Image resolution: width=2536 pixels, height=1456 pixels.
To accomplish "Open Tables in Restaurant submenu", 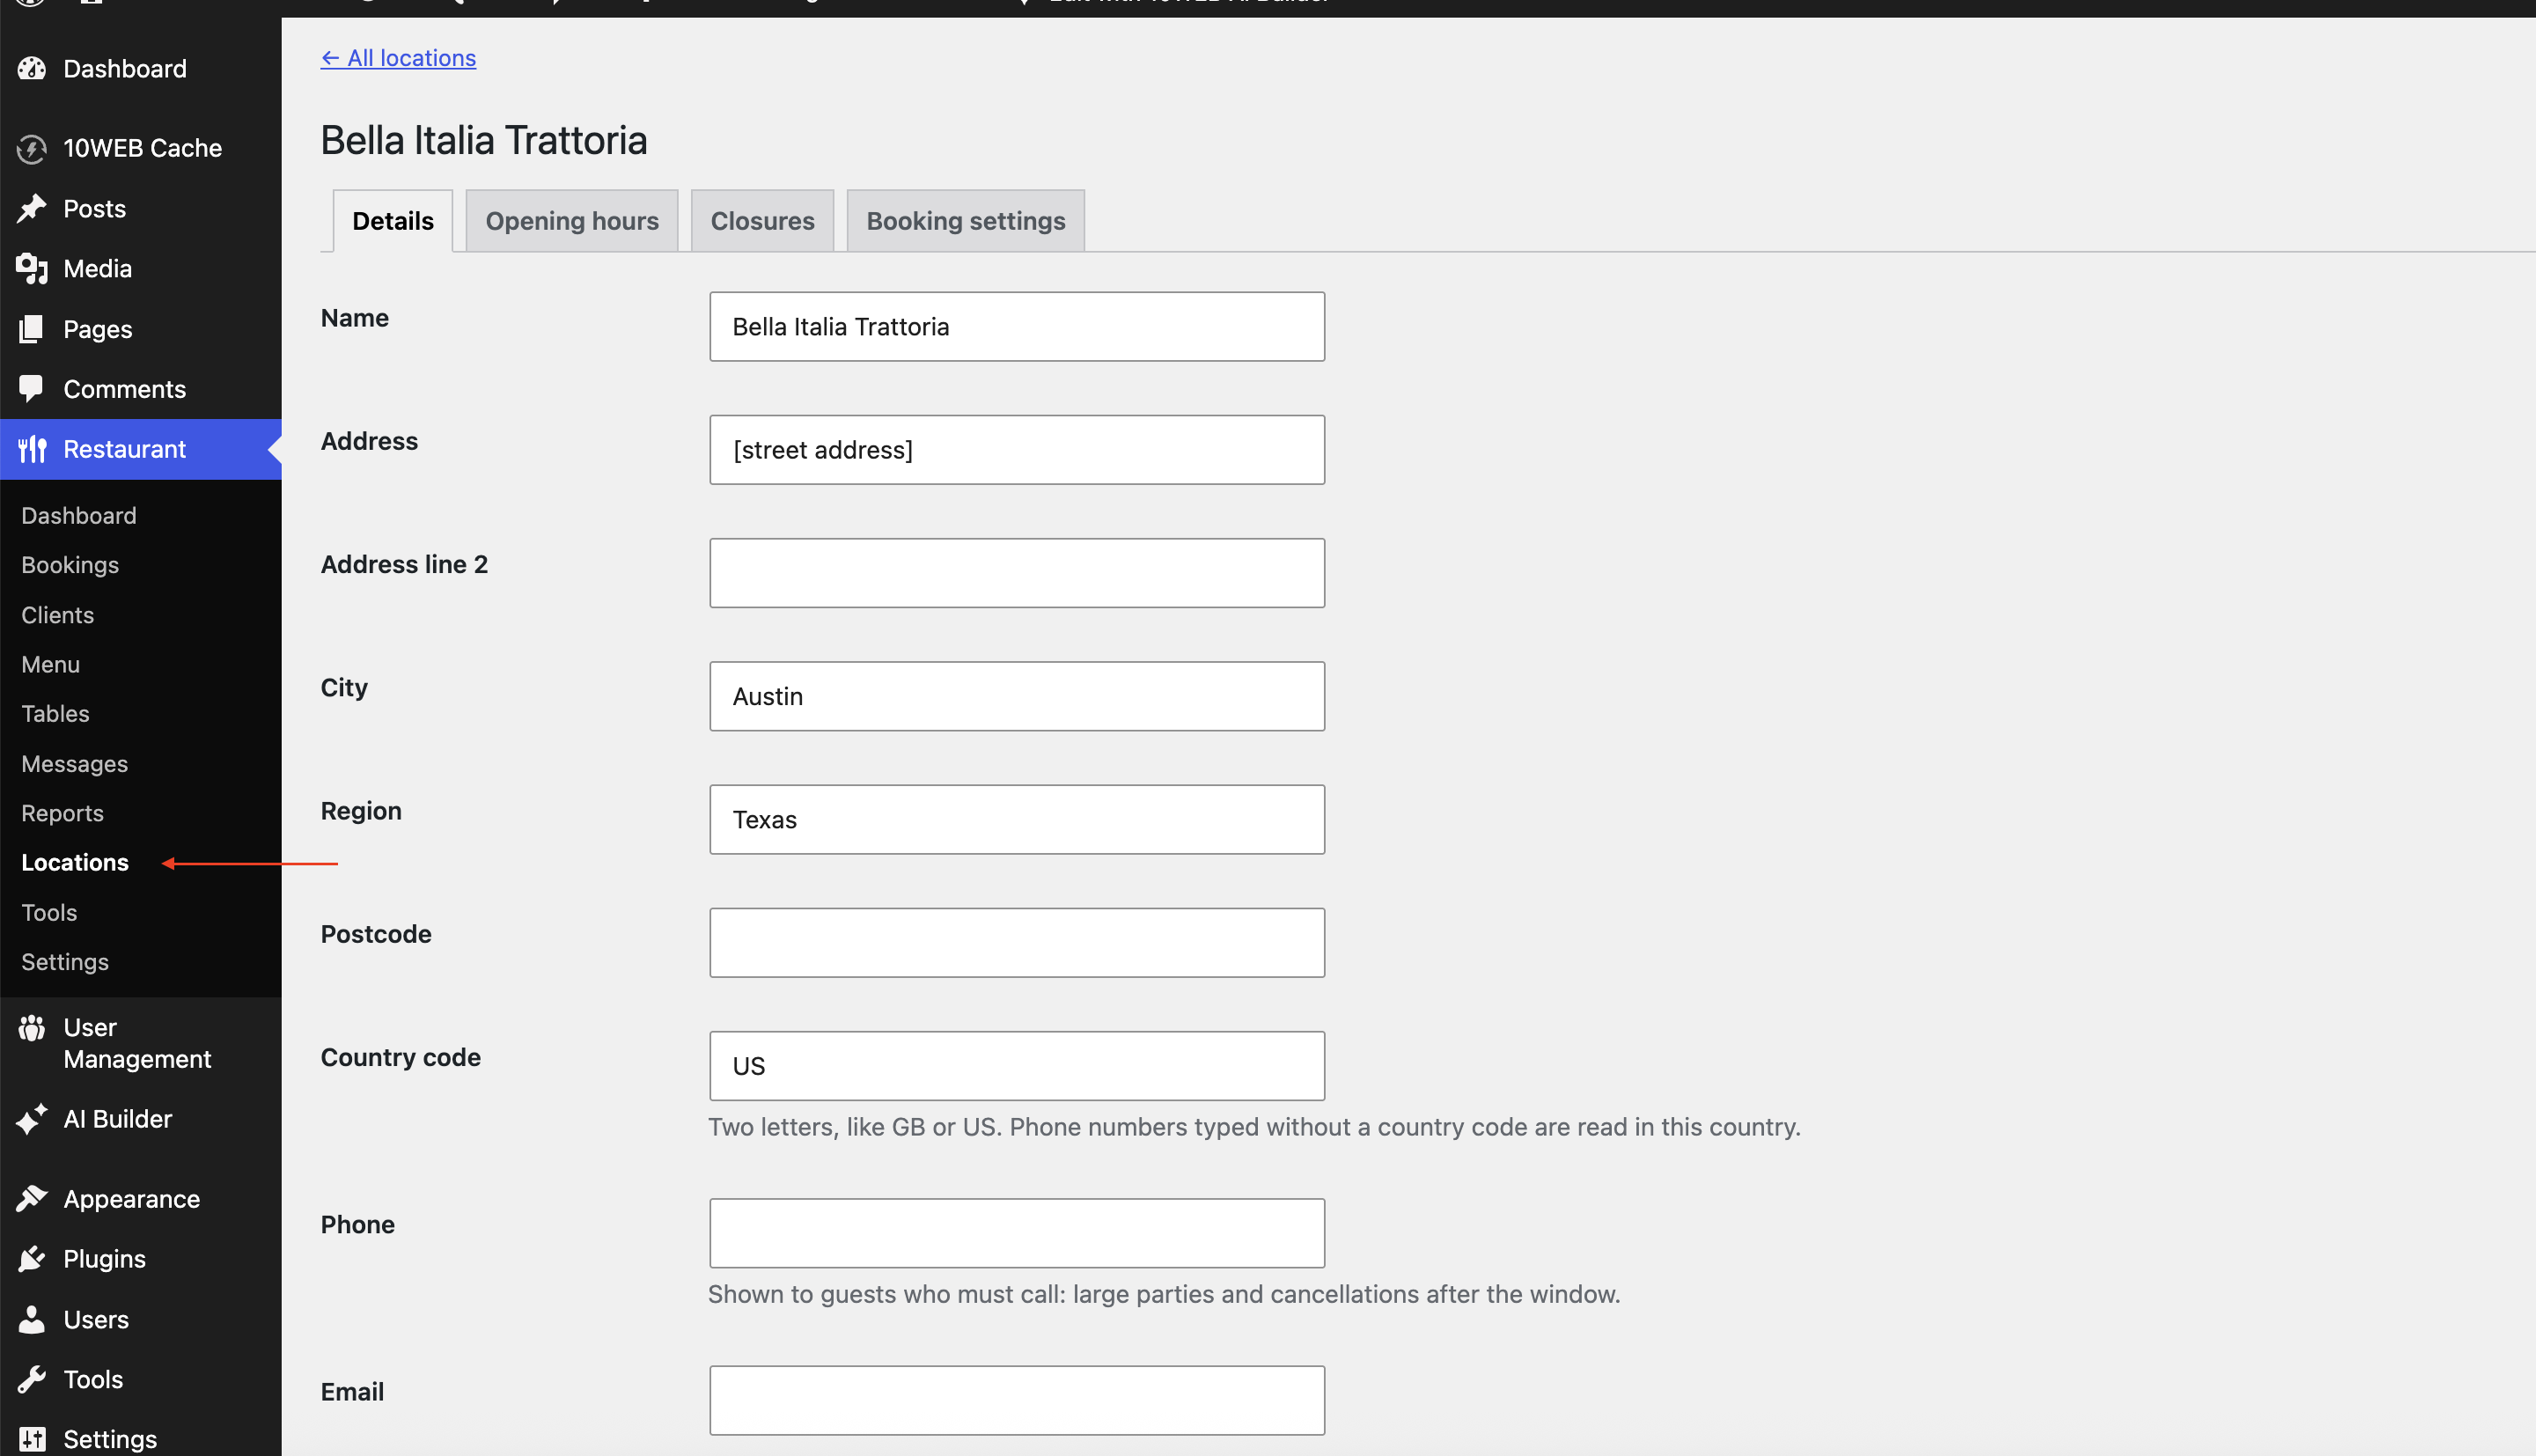I will point(56,714).
